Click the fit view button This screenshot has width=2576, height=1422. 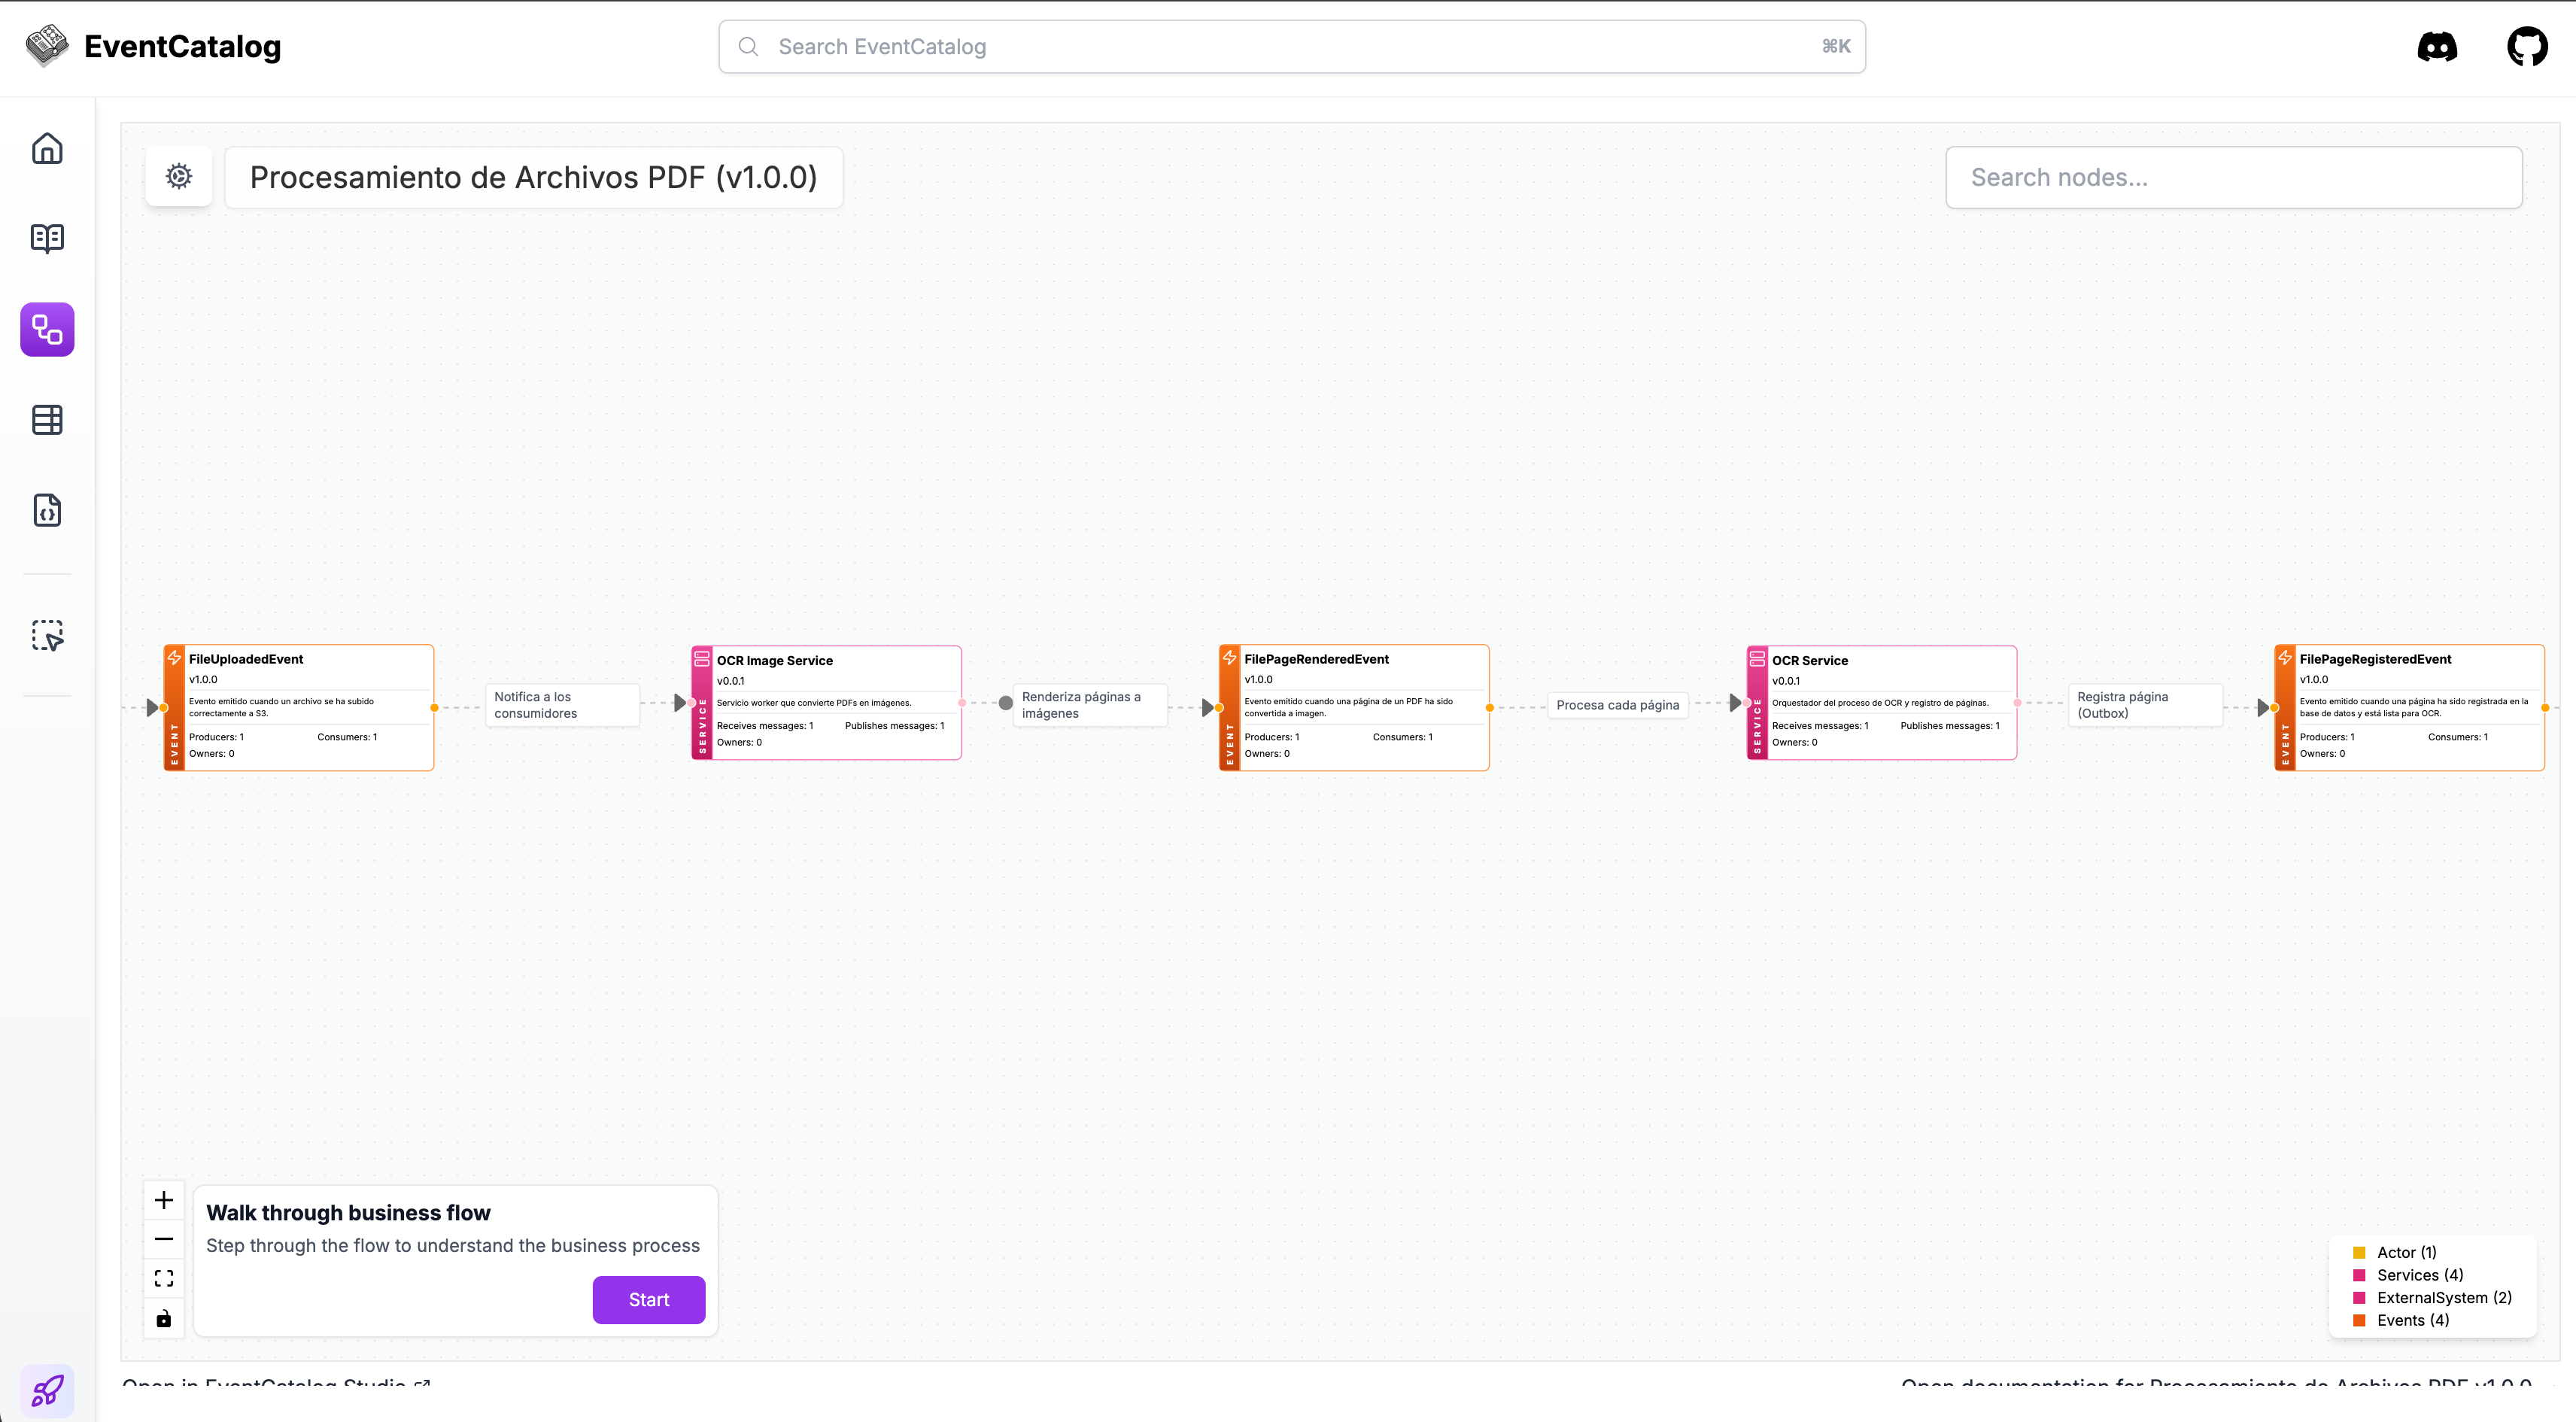click(x=164, y=1278)
